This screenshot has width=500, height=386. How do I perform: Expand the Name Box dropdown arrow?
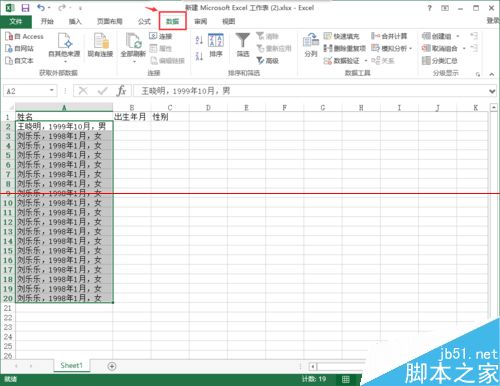tap(52, 90)
